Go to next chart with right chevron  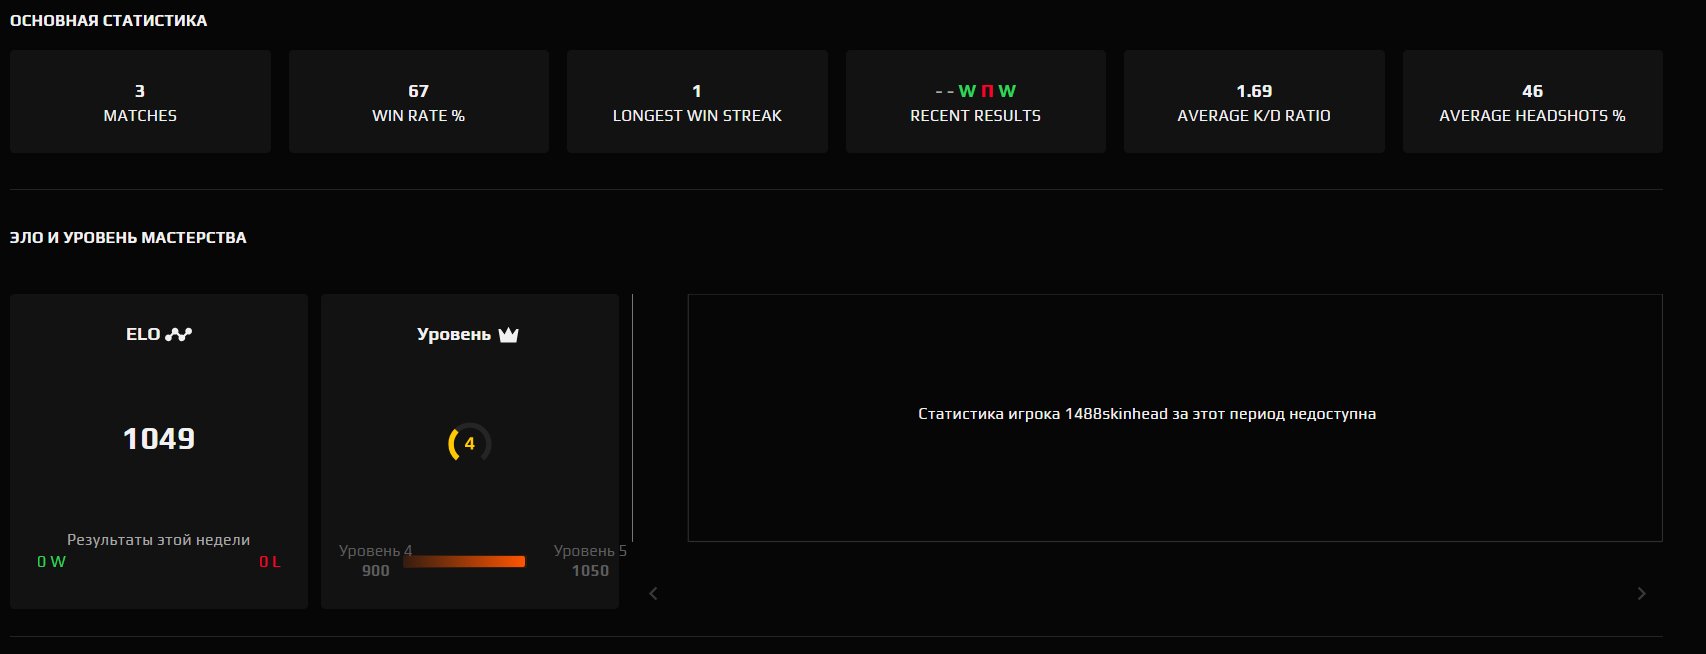point(1641,593)
